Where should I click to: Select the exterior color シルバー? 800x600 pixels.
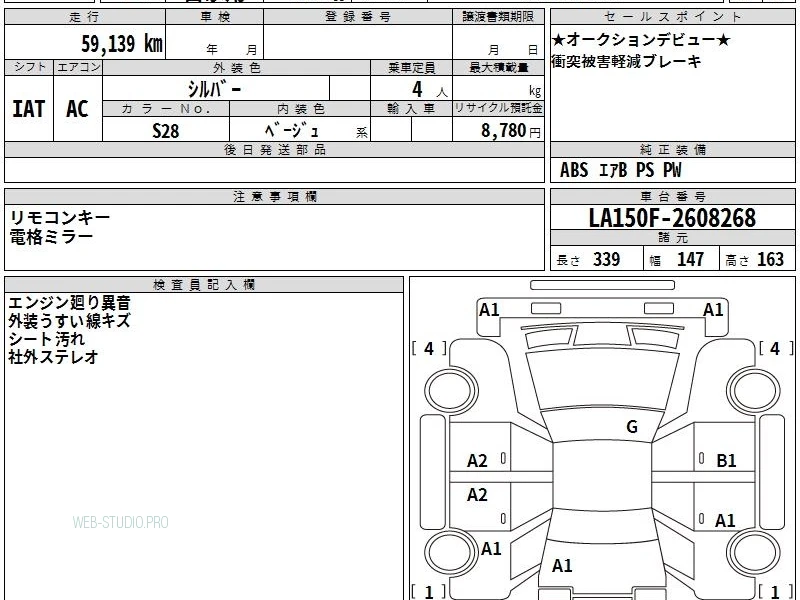214,89
